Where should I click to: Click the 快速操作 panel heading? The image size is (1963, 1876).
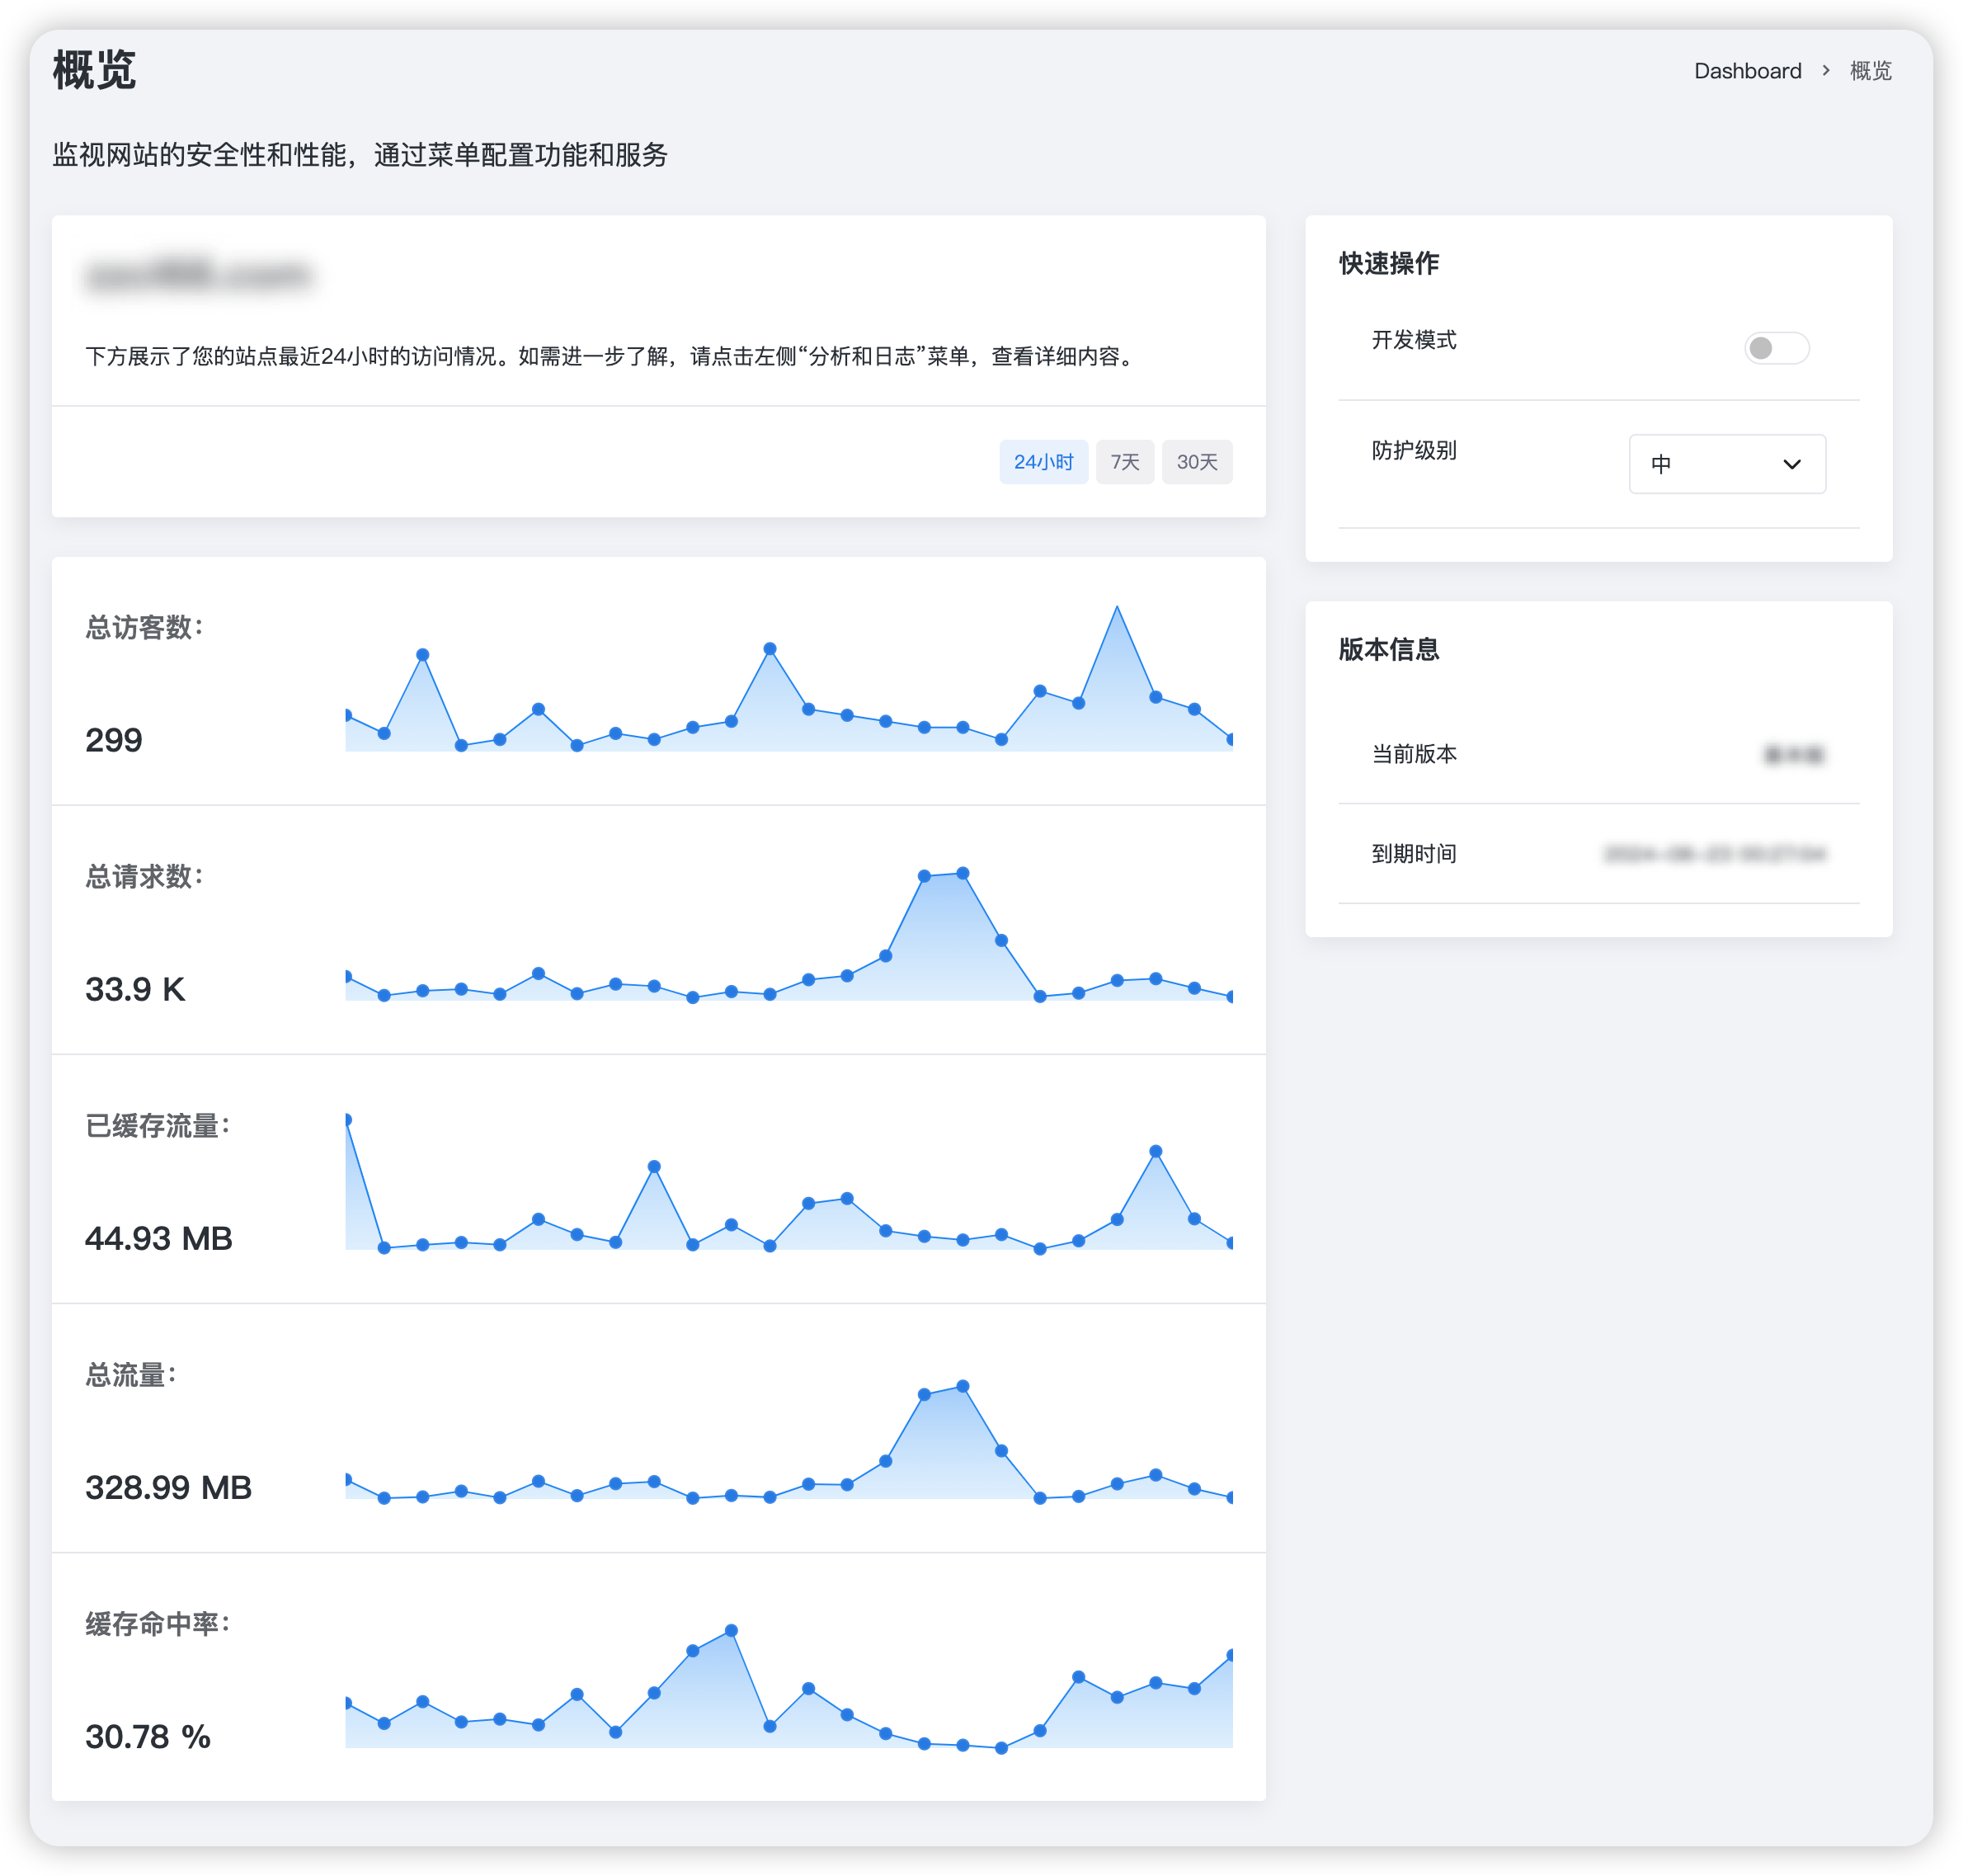click(1389, 263)
